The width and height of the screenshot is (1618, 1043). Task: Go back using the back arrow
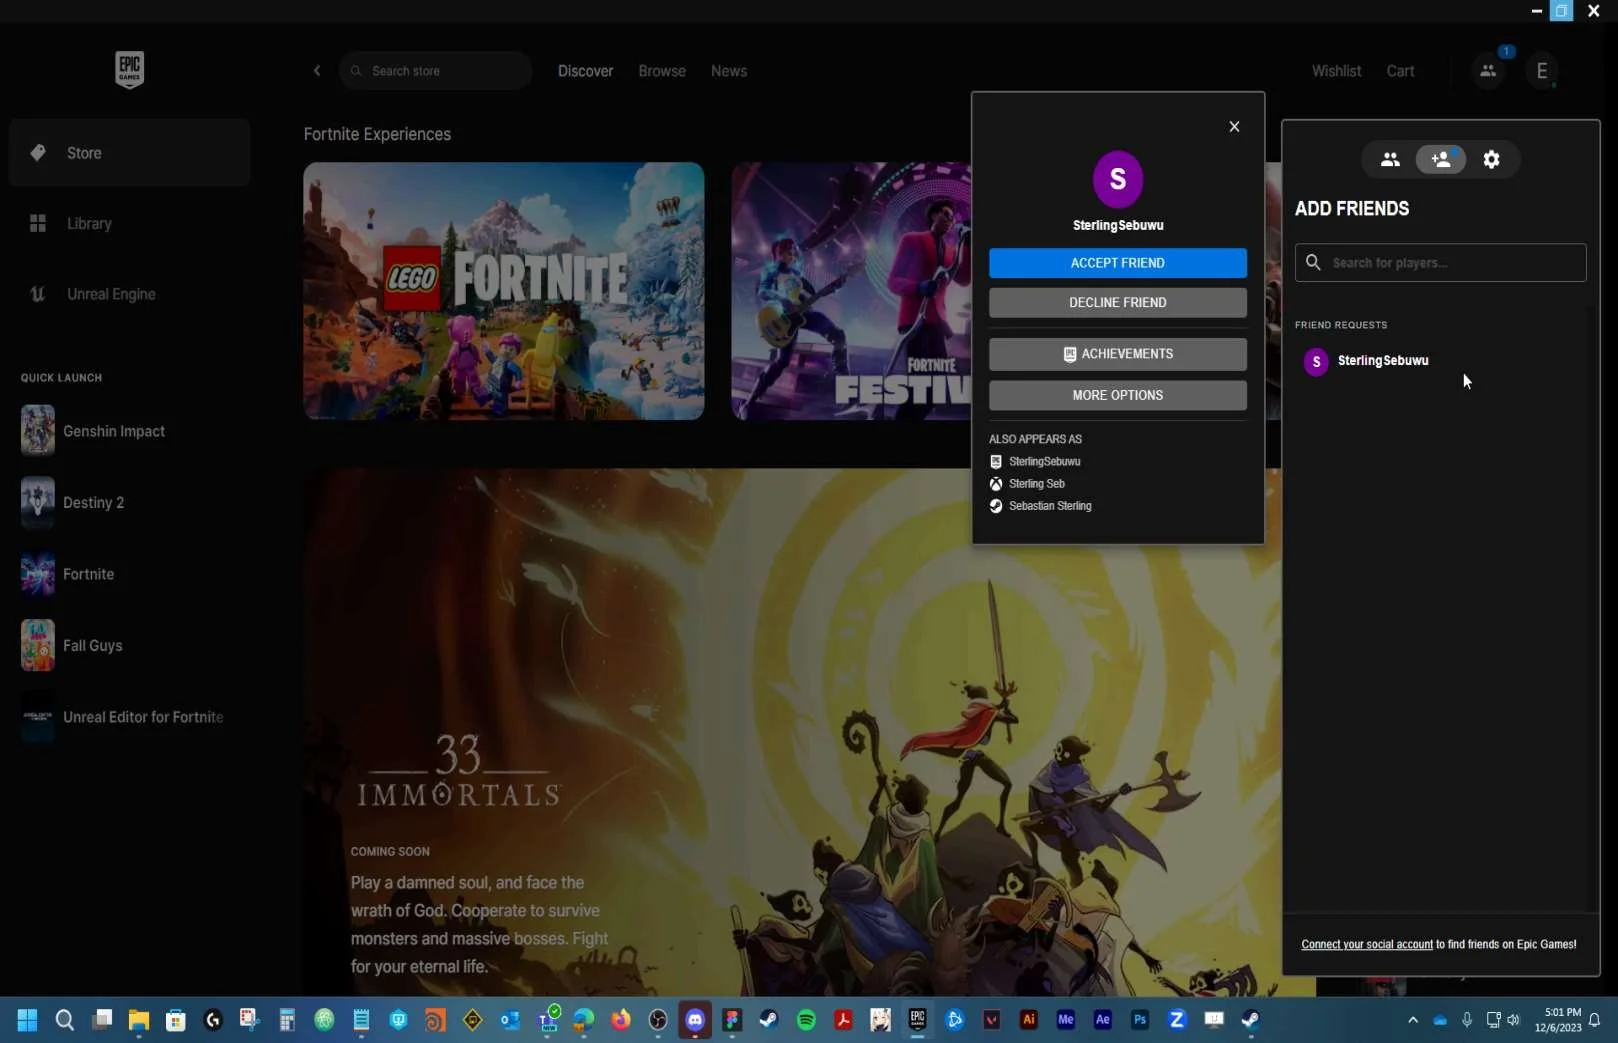pyautogui.click(x=317, y=71)
